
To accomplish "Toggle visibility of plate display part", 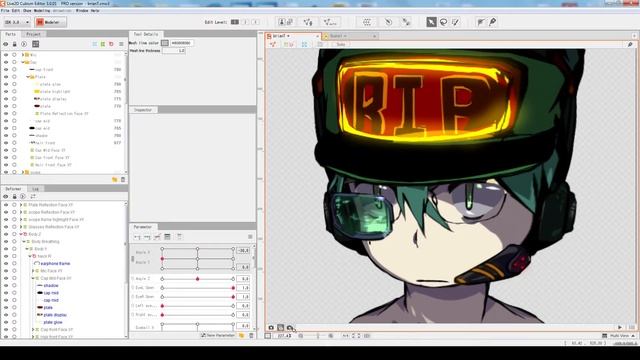I will 6,99.
